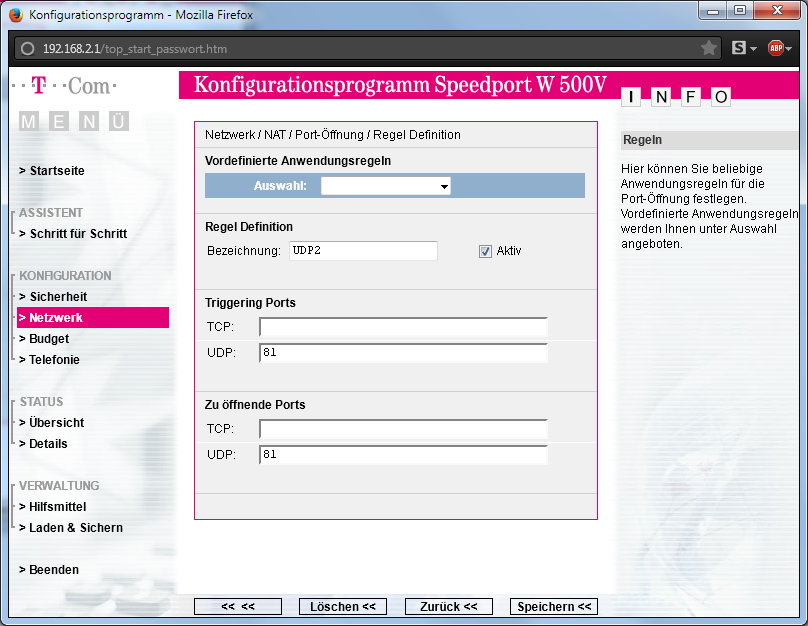
Task: Click the T-Com logo
Action: click(x=64, y=86)
